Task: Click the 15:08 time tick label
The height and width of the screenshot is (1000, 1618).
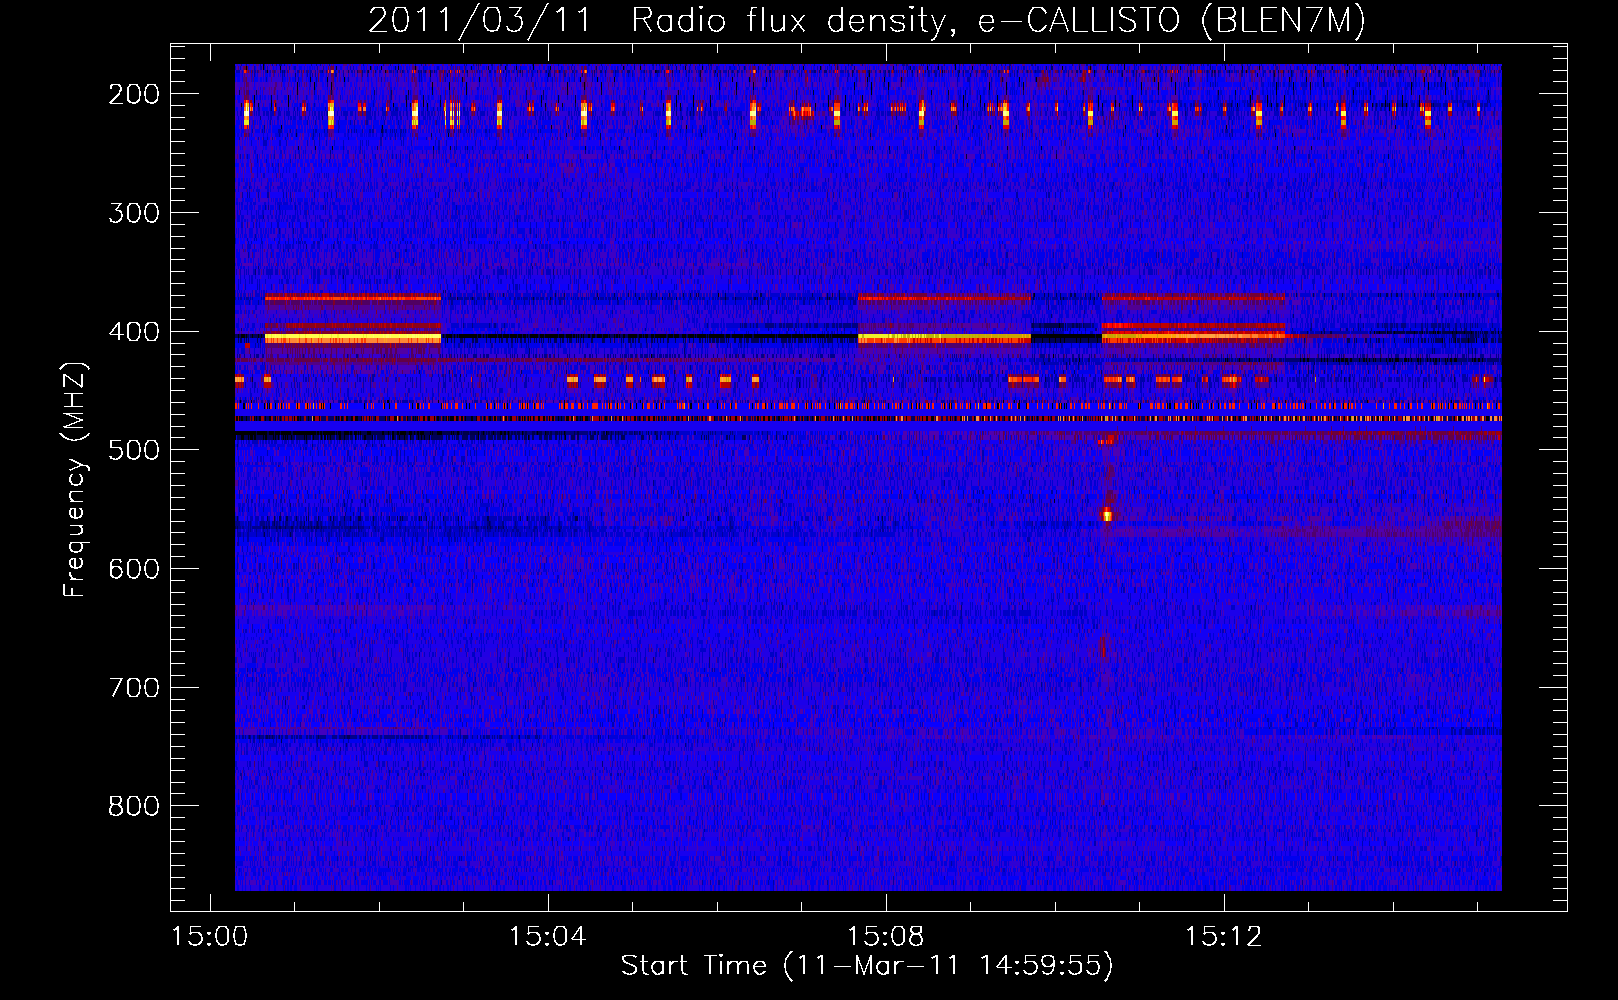Action: click(886, 937)
